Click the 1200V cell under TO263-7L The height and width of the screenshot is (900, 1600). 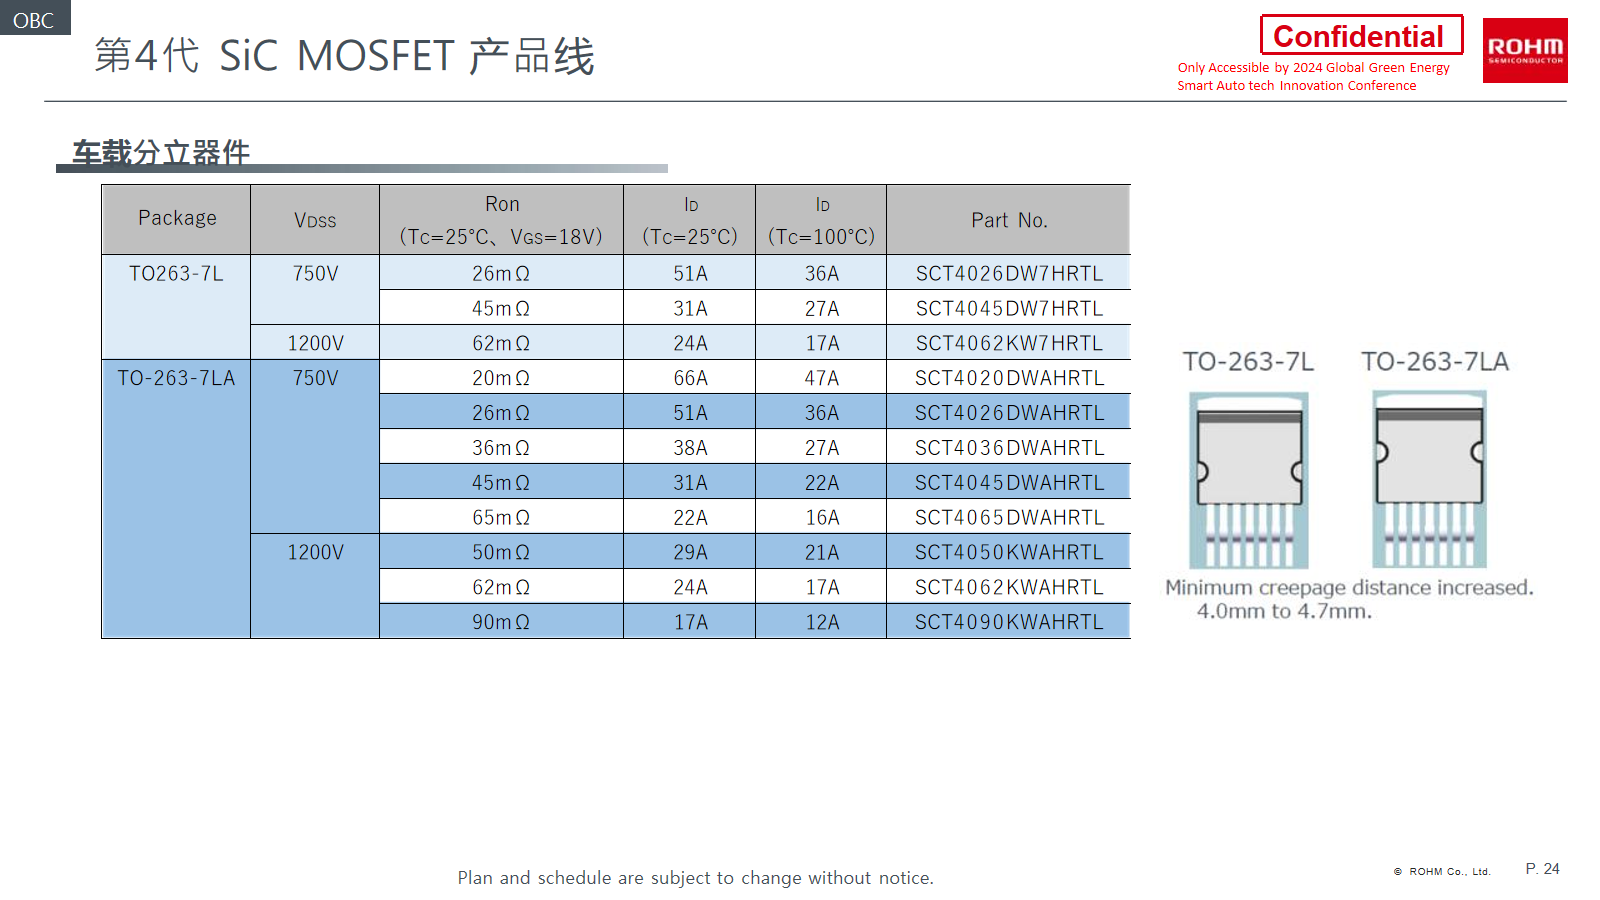[x=315, y=343]
